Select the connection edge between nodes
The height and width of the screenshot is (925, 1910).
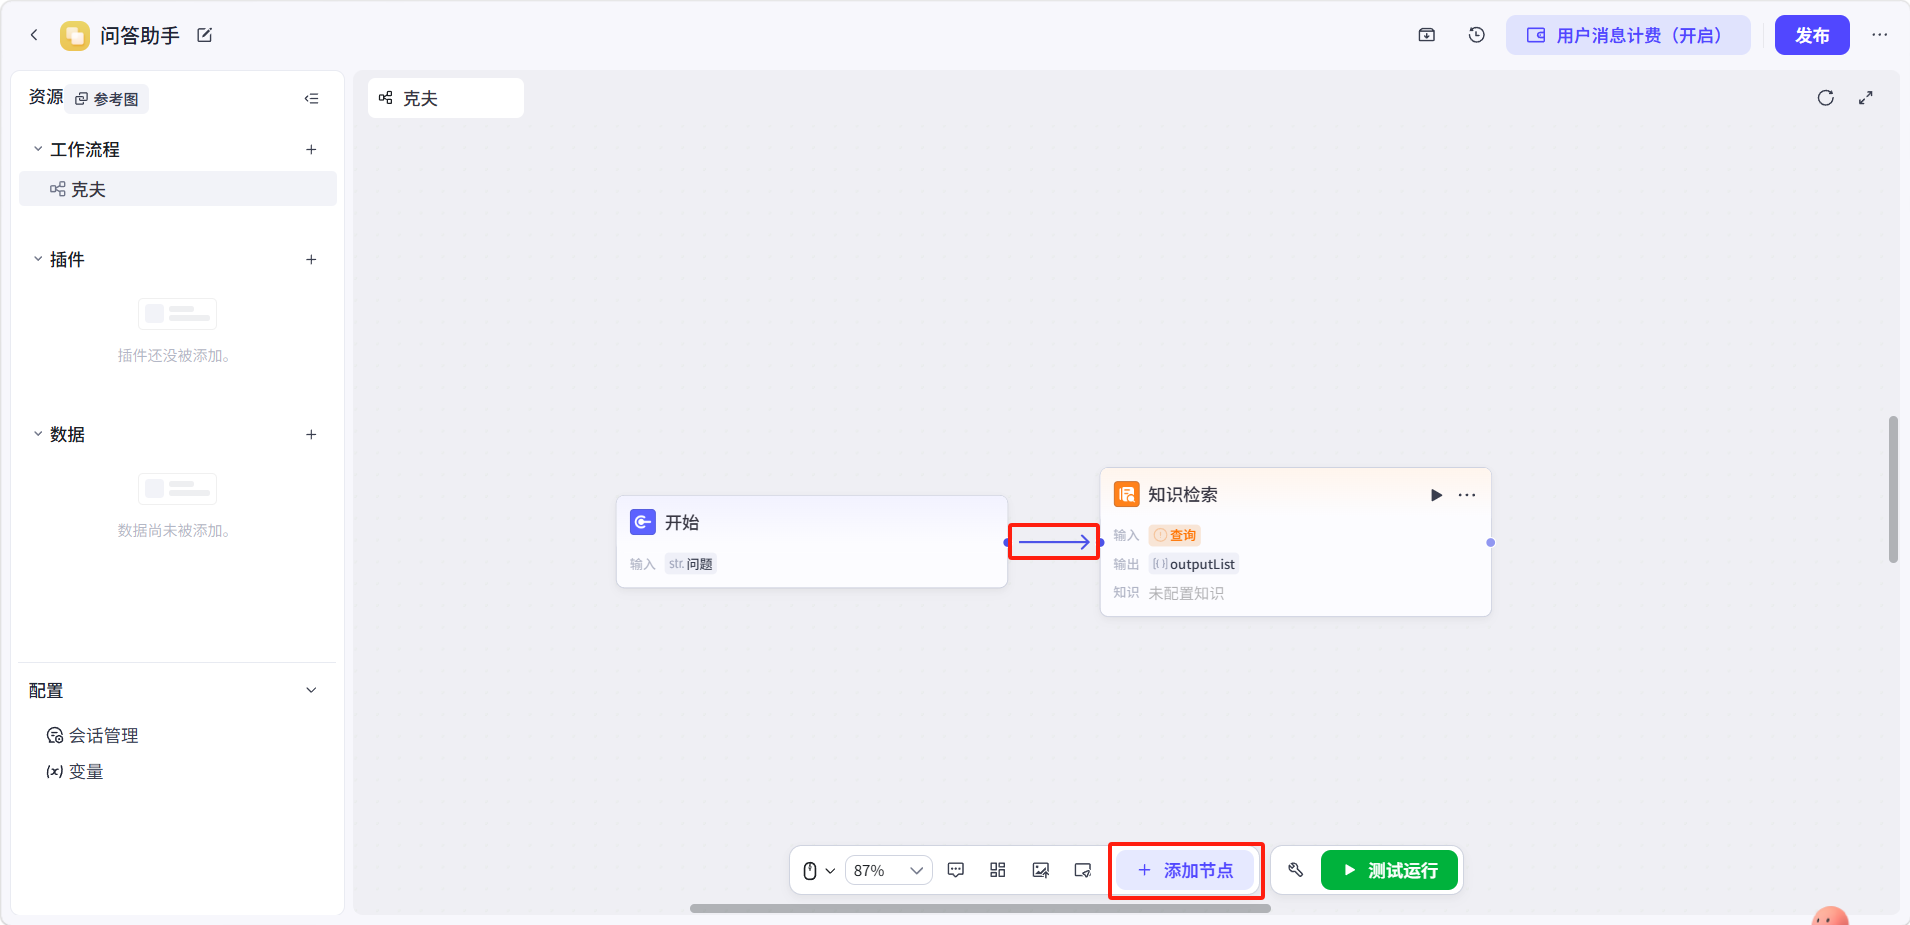pos(1054,542)
